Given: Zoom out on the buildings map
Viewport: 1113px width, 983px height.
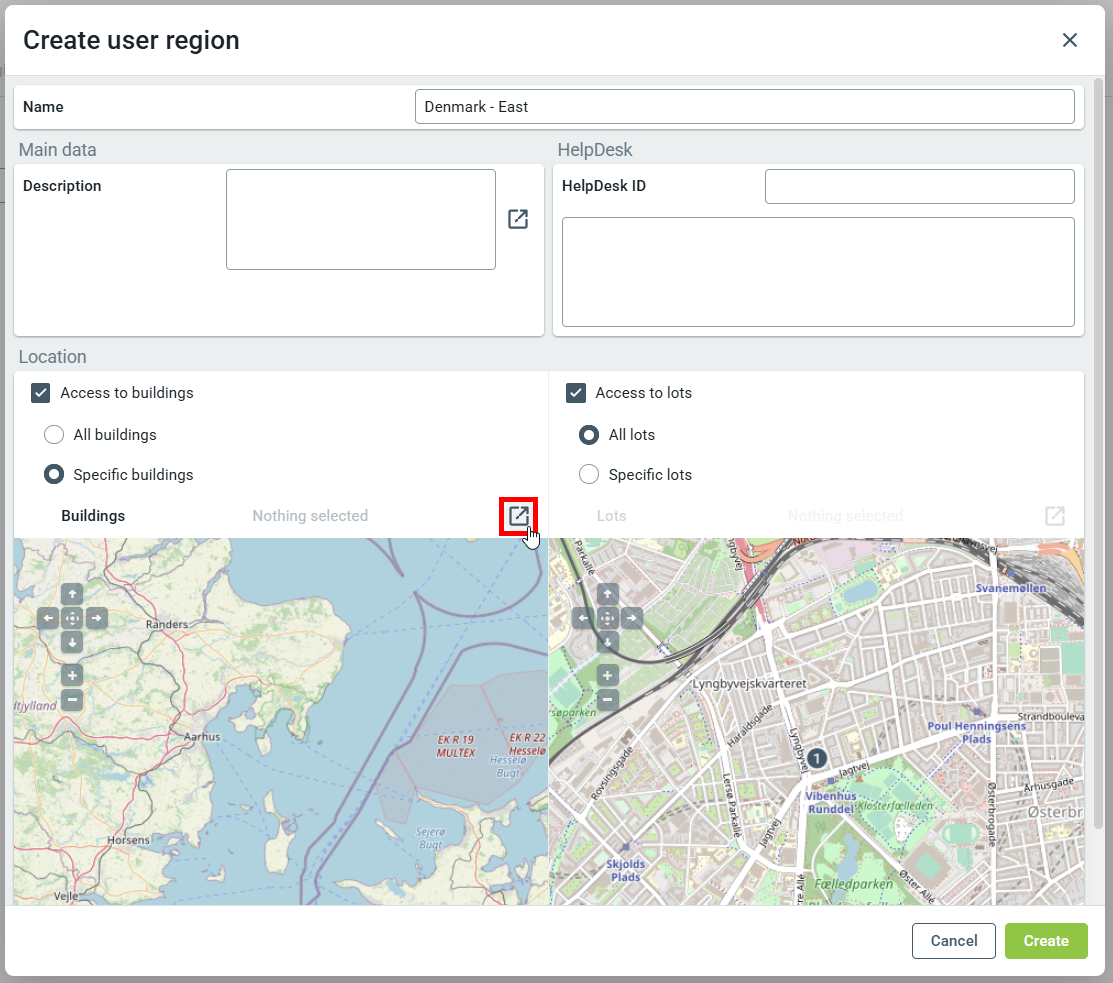Looking at the screenshot, I should tap(72, 700).
